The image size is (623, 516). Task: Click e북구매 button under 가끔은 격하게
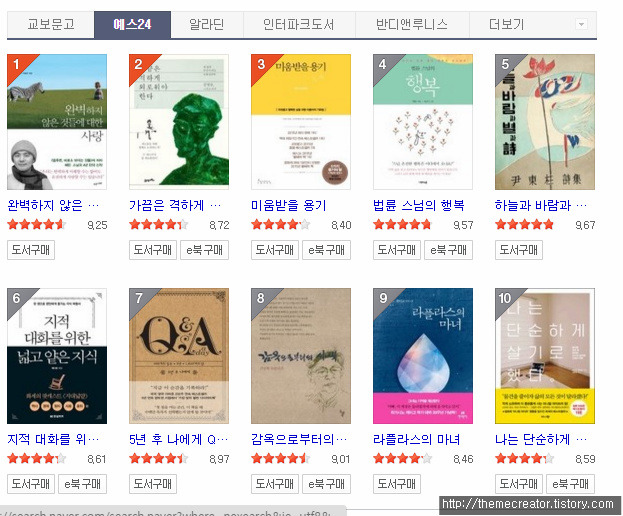click(204, 250)
